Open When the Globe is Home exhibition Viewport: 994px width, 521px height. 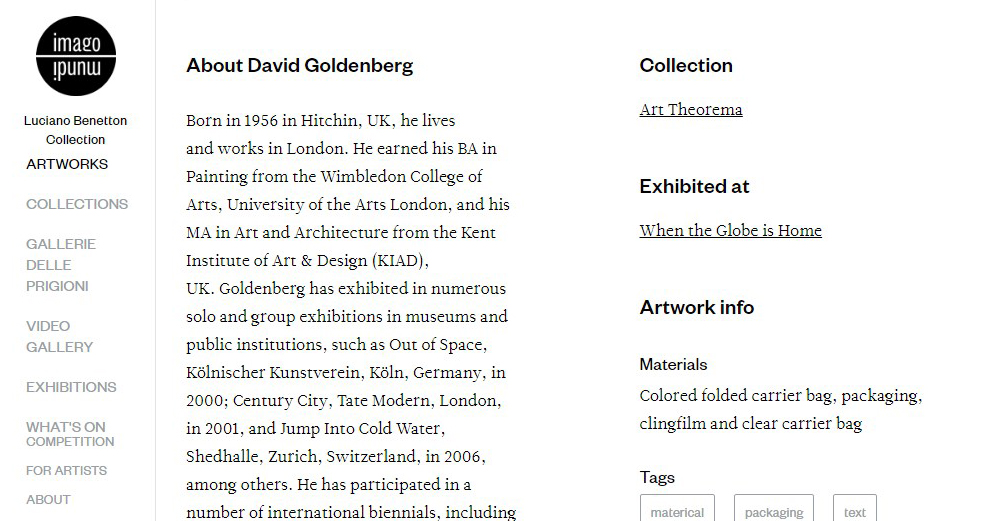[730, 231]
